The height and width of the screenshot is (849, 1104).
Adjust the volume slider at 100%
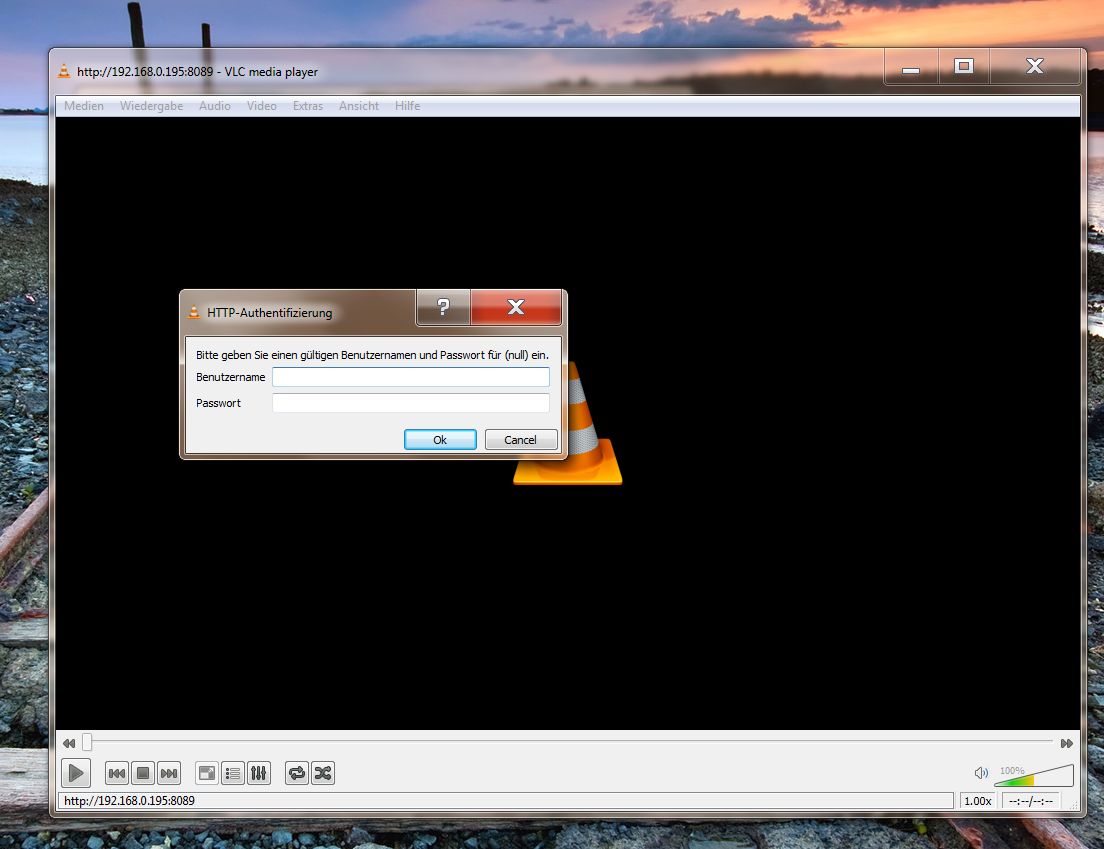1034,775
